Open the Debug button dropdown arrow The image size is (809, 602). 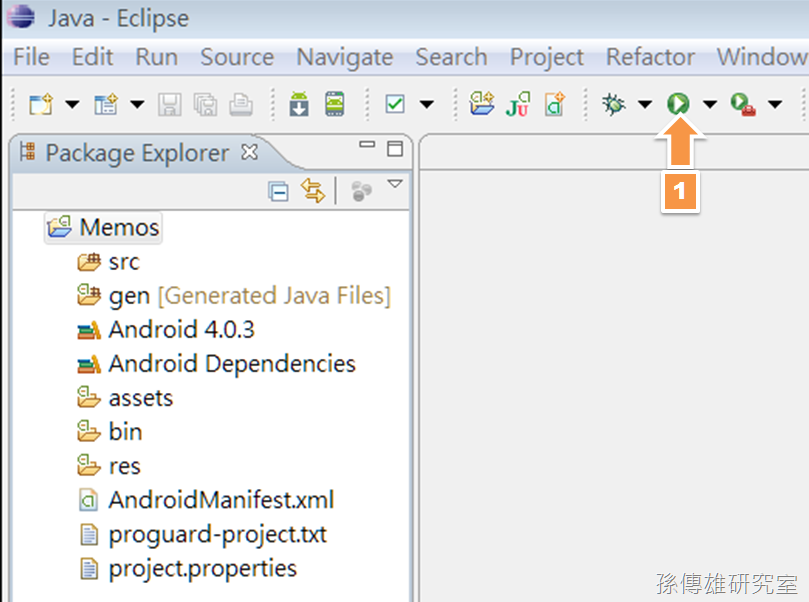point(645,105)
